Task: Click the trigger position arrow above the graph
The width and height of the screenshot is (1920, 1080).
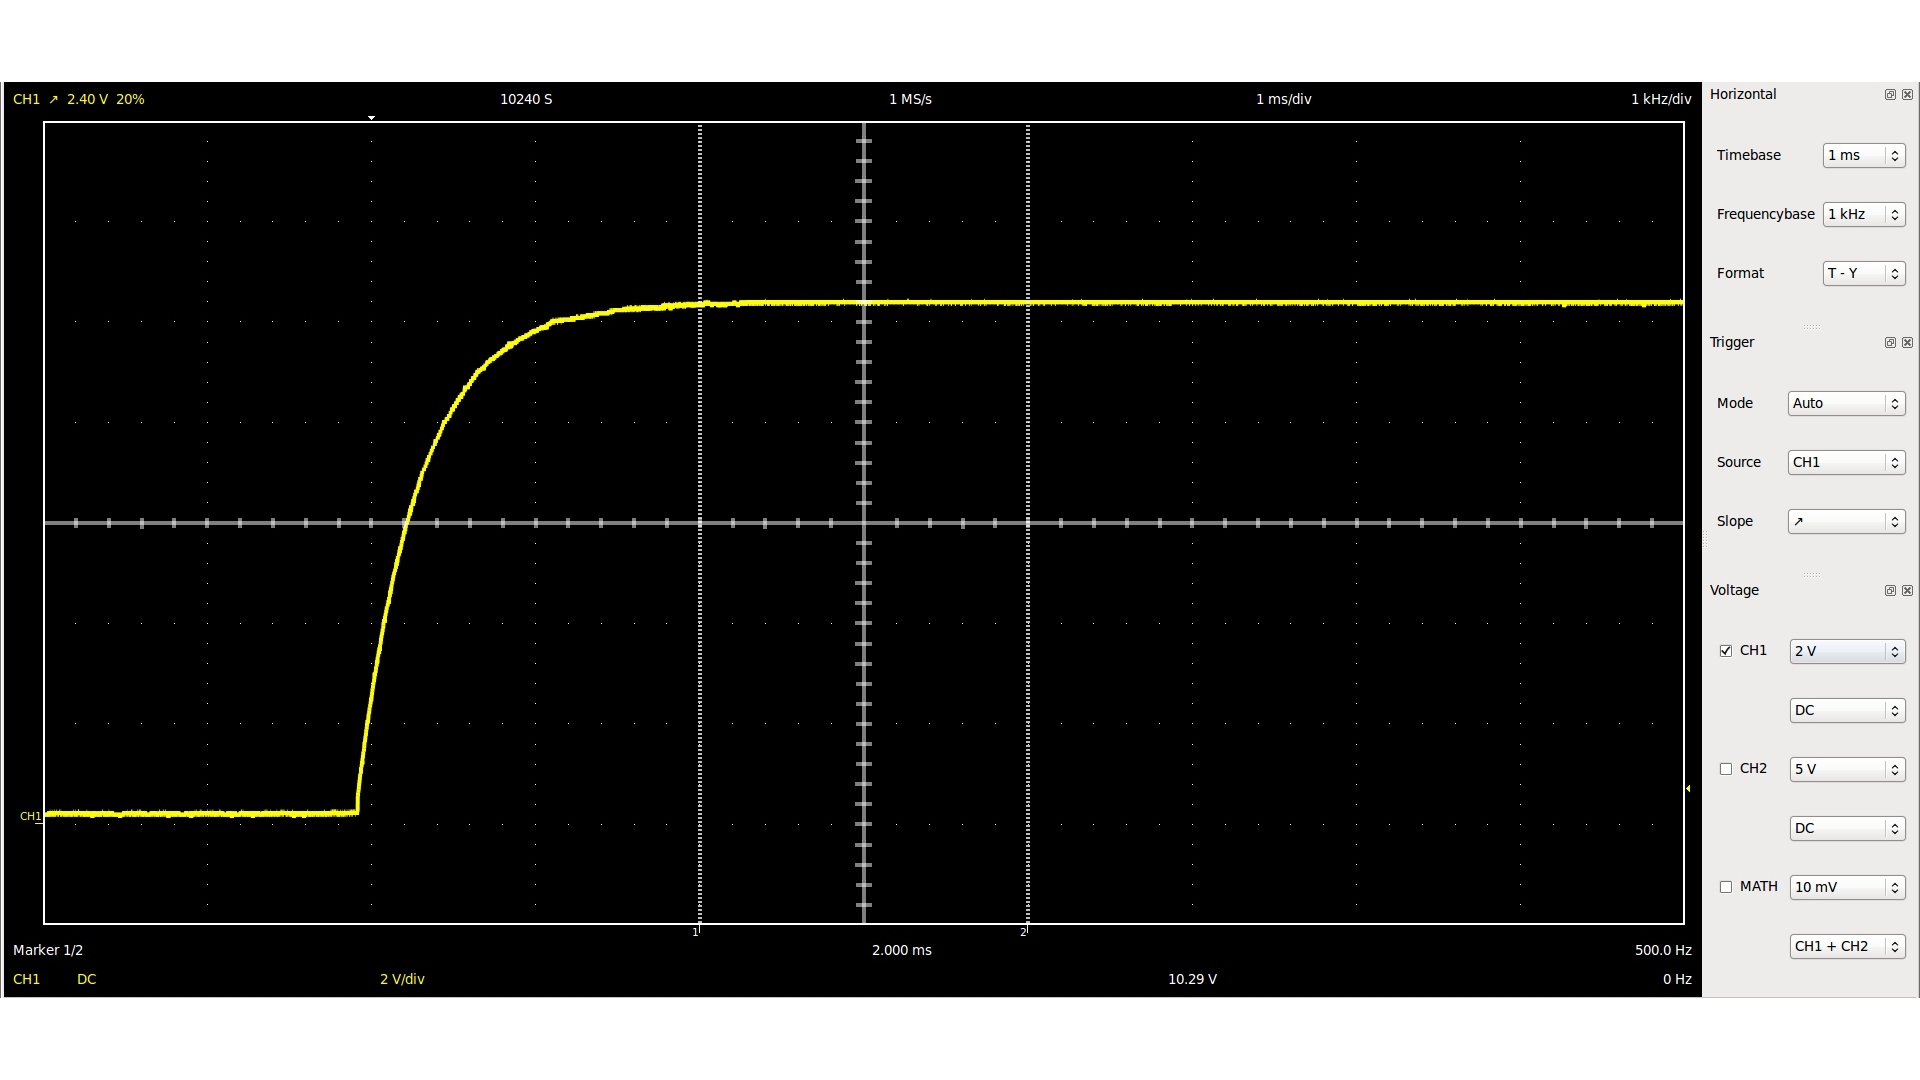Action: [371, 118]
